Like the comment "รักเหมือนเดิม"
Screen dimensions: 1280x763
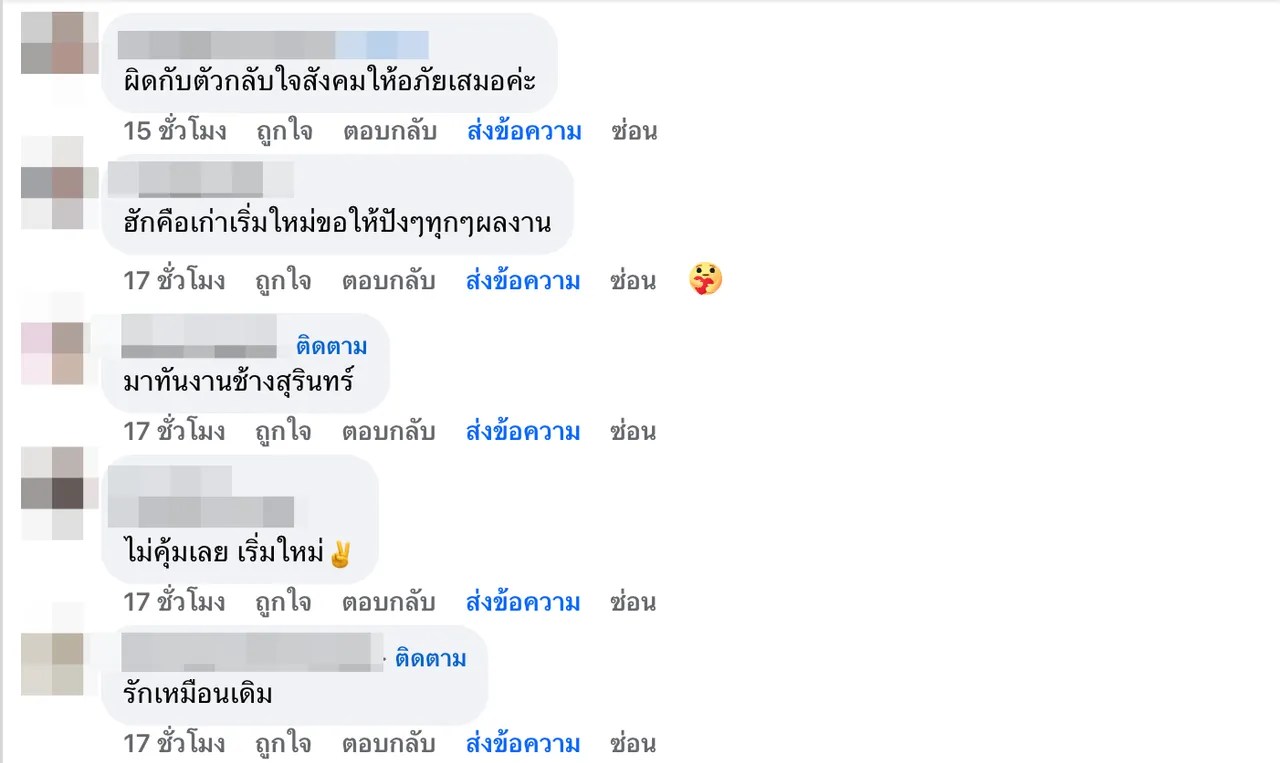(x=283, y=744)
